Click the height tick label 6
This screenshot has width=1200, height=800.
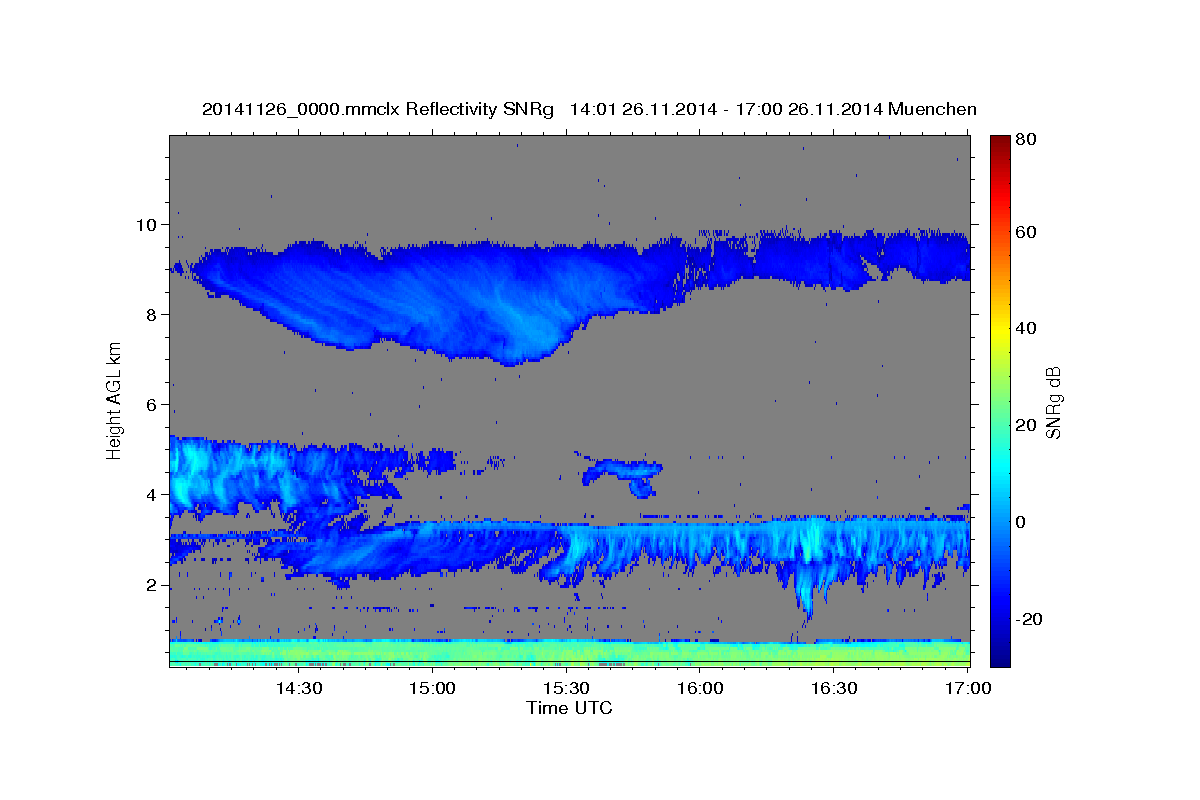pos(152,405)
